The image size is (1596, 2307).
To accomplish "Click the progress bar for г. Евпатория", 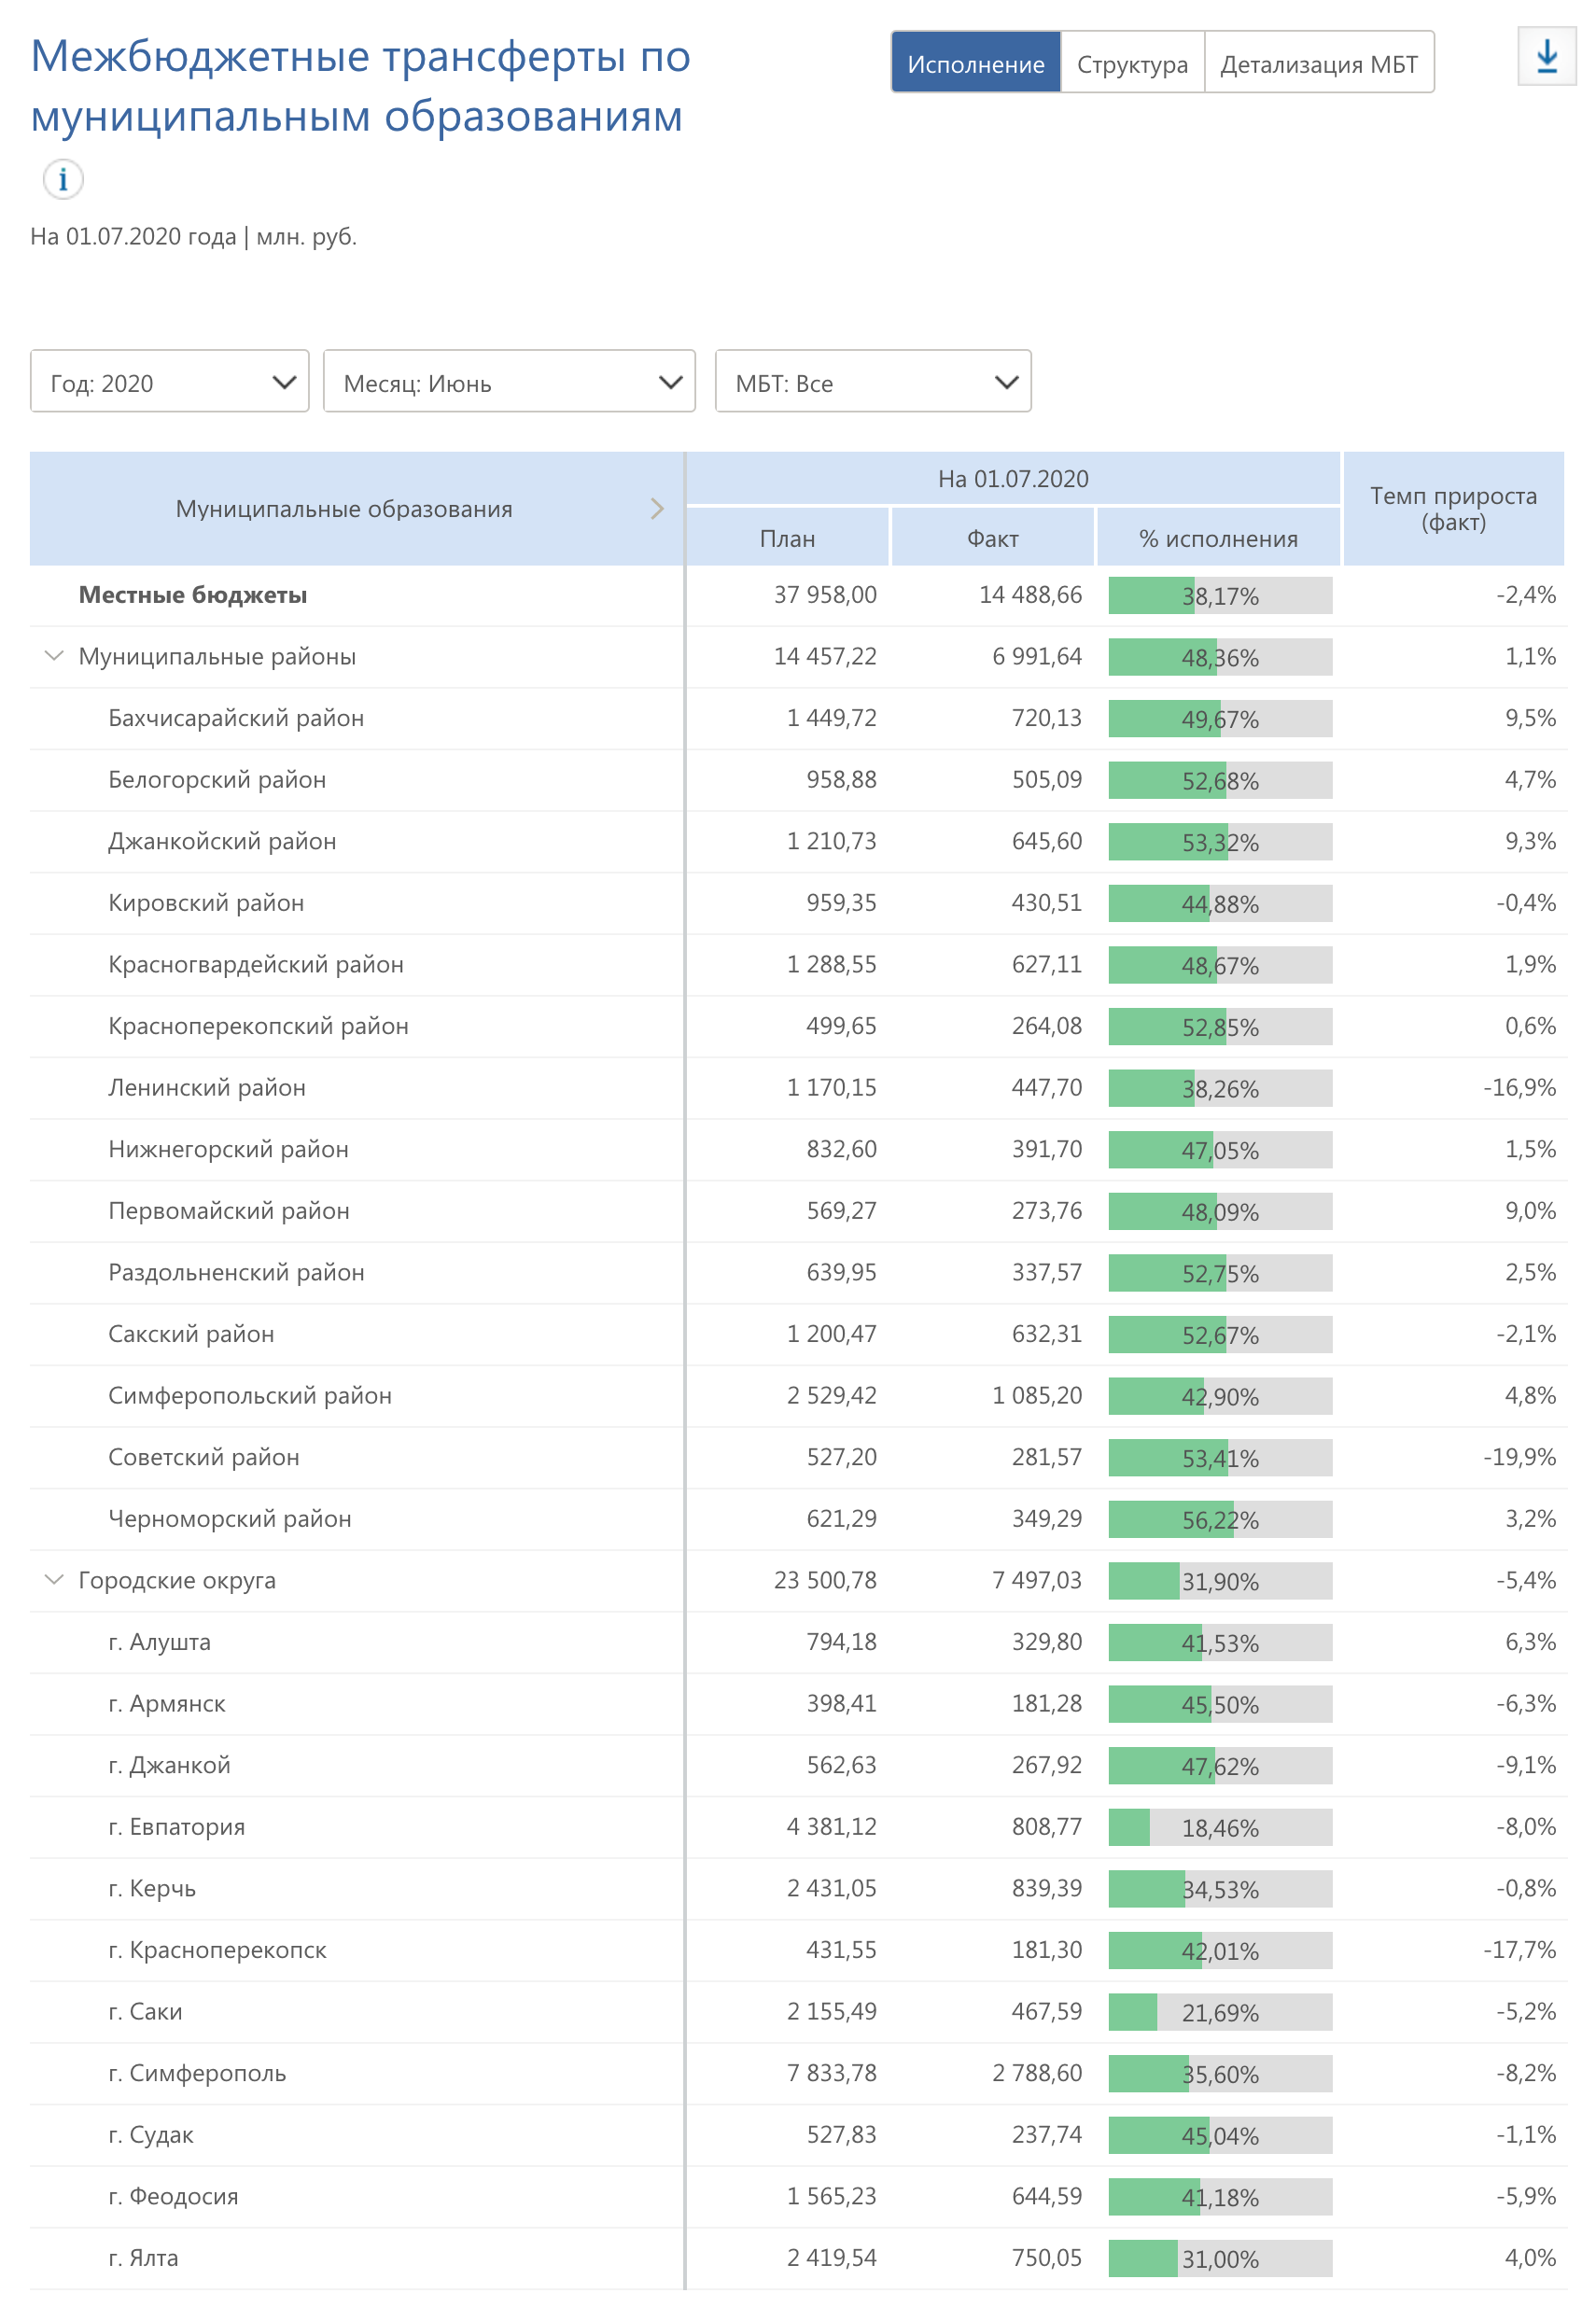I will point(1220,1828).
